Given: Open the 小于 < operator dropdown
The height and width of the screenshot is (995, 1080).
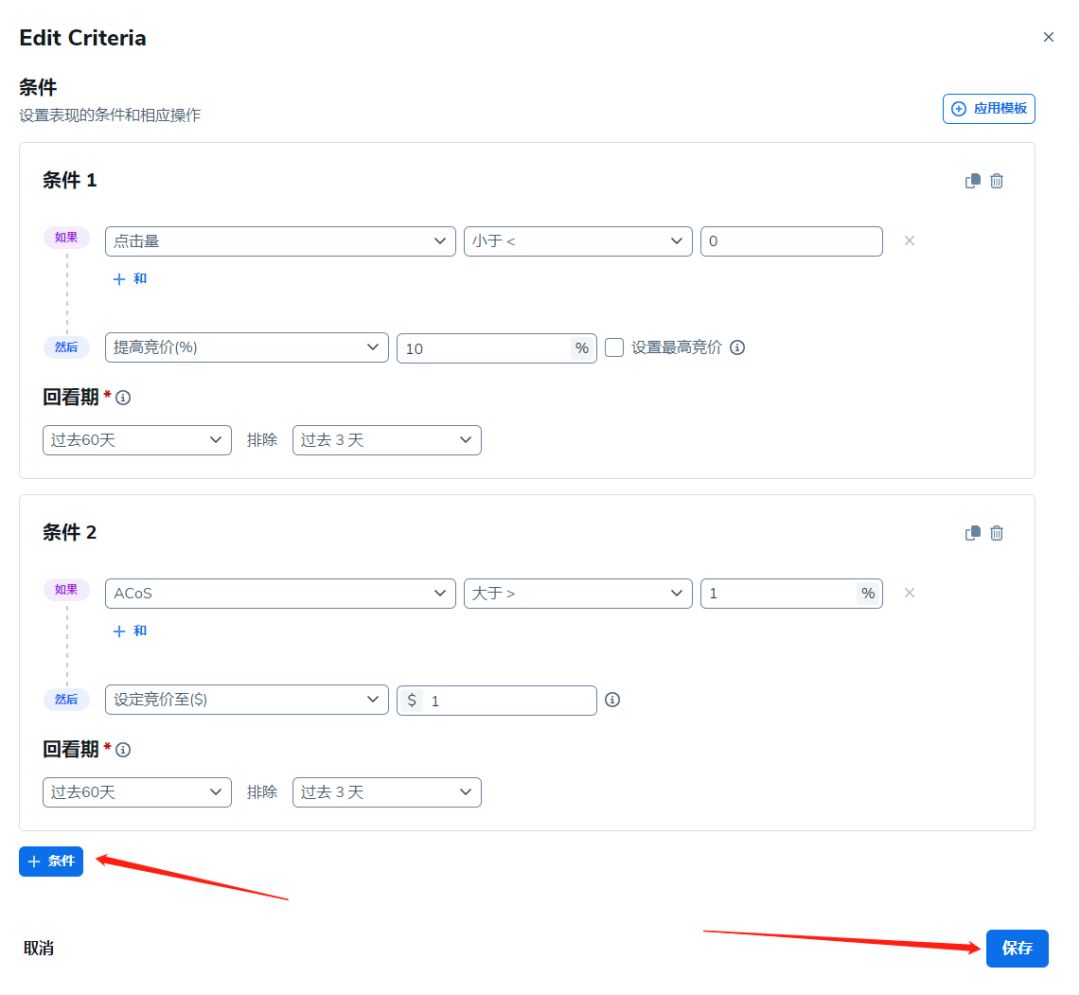Looking at the screenshot, I should click(578, 242).
